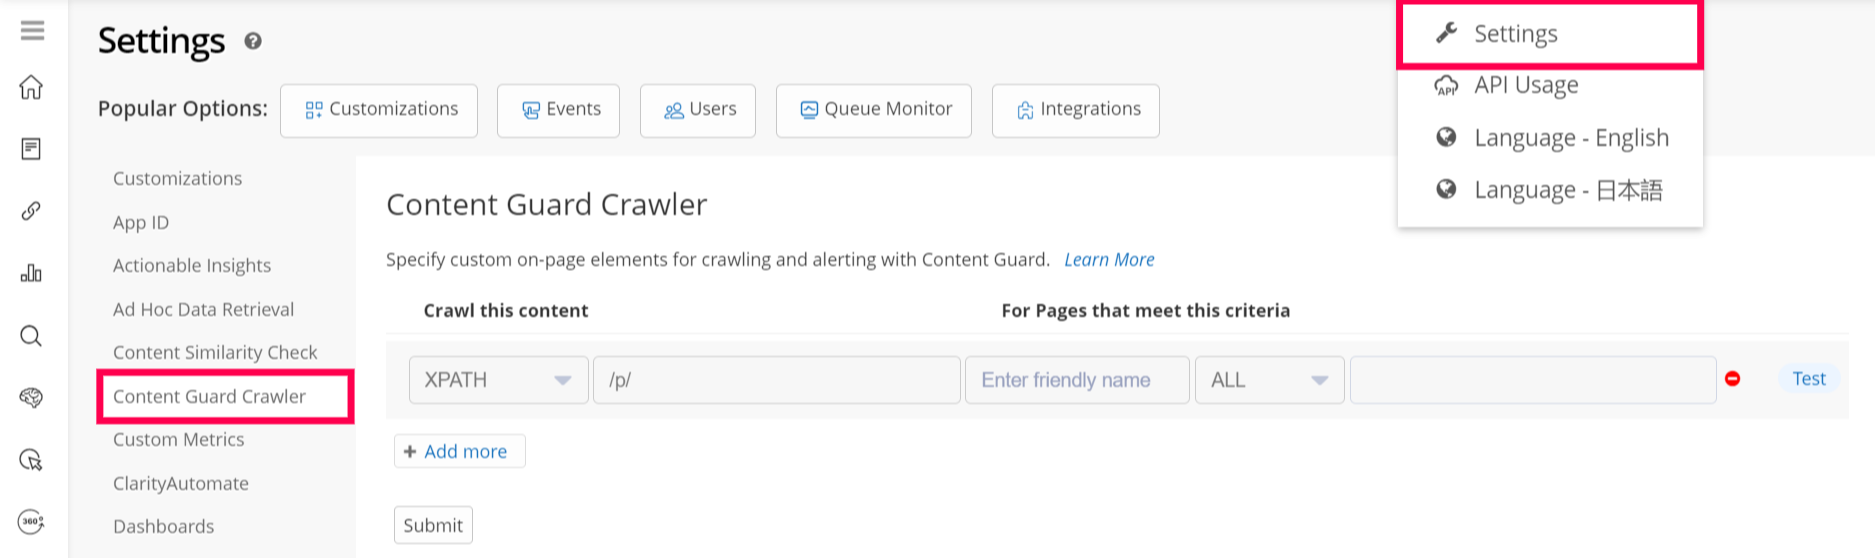This screenshot has width=1875, height=558.
Task: Open the hamburger menu icon
Action: (32, 31)
